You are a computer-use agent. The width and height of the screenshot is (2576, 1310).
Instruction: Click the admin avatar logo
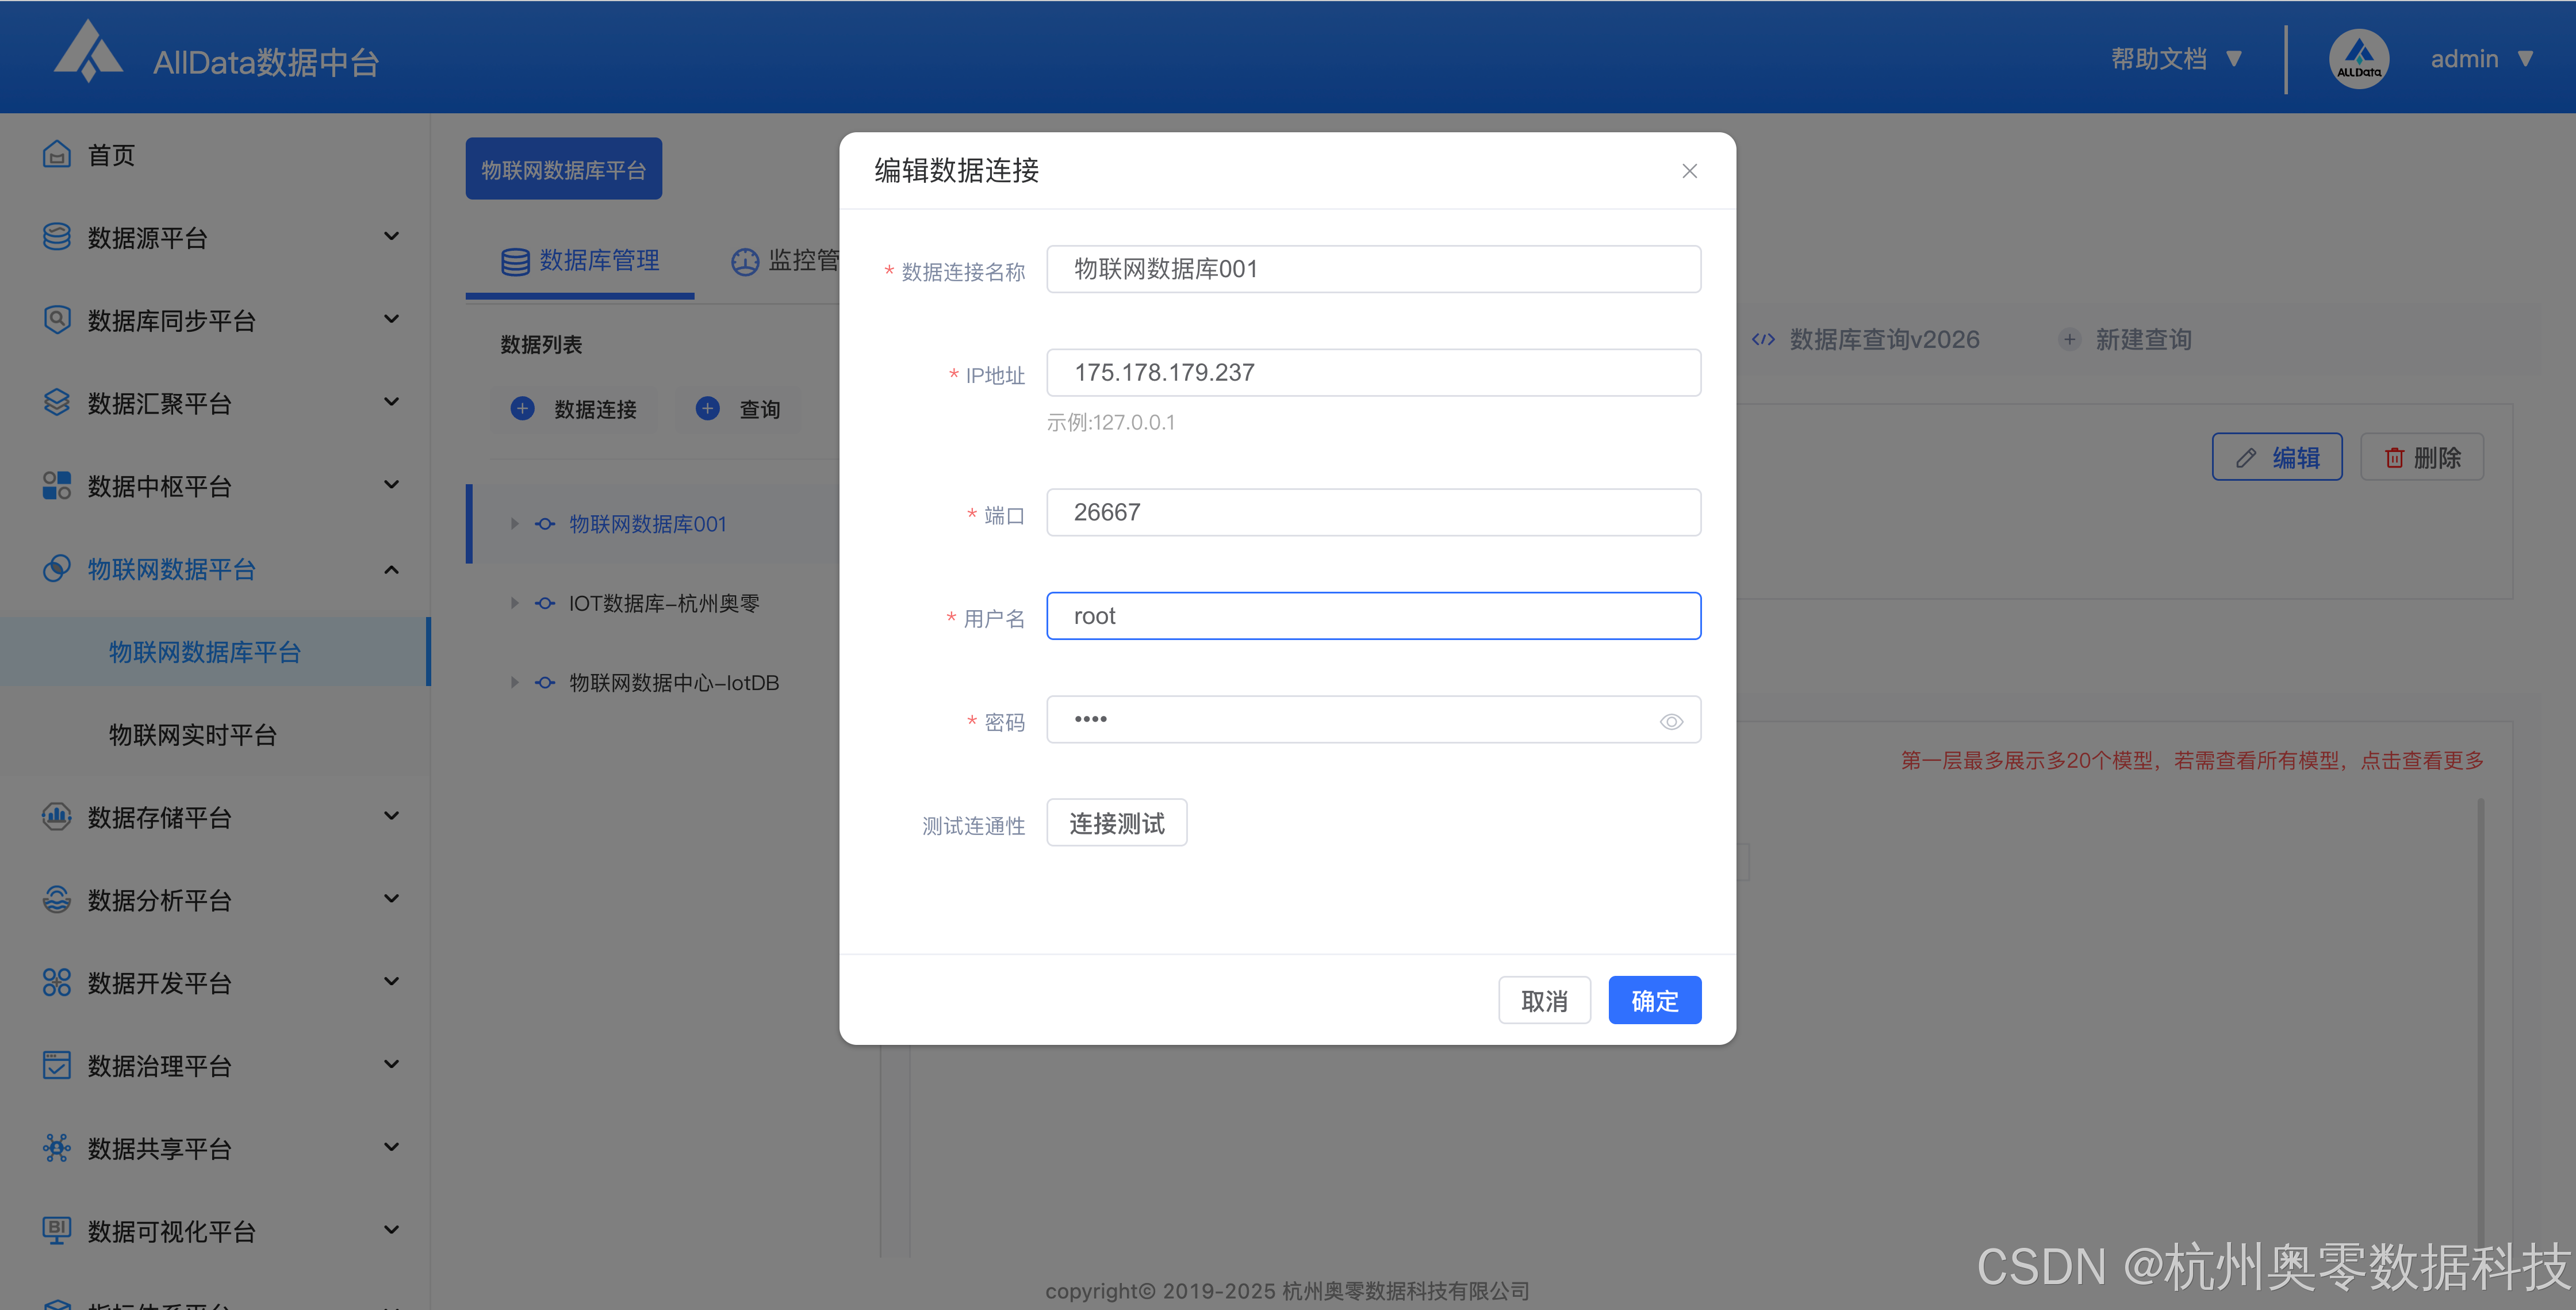[x=2358, y=60]
